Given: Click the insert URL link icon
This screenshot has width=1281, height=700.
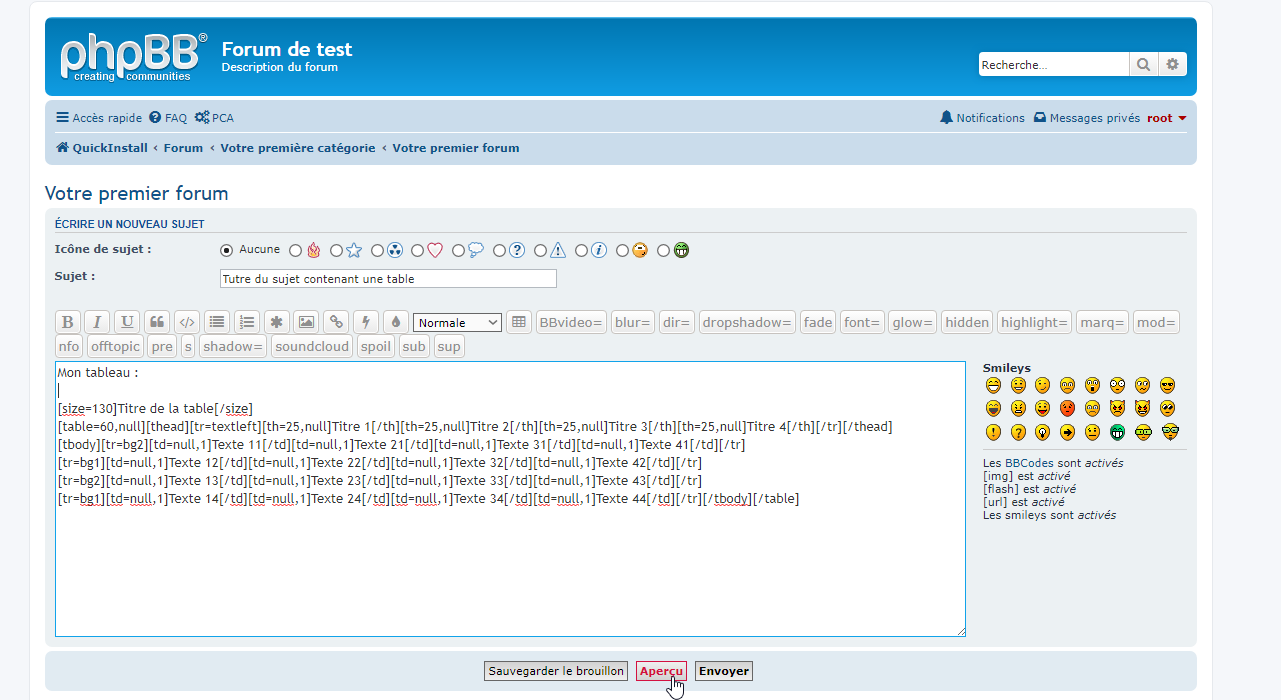Looking at the screenshot, I should click(336, 322).
